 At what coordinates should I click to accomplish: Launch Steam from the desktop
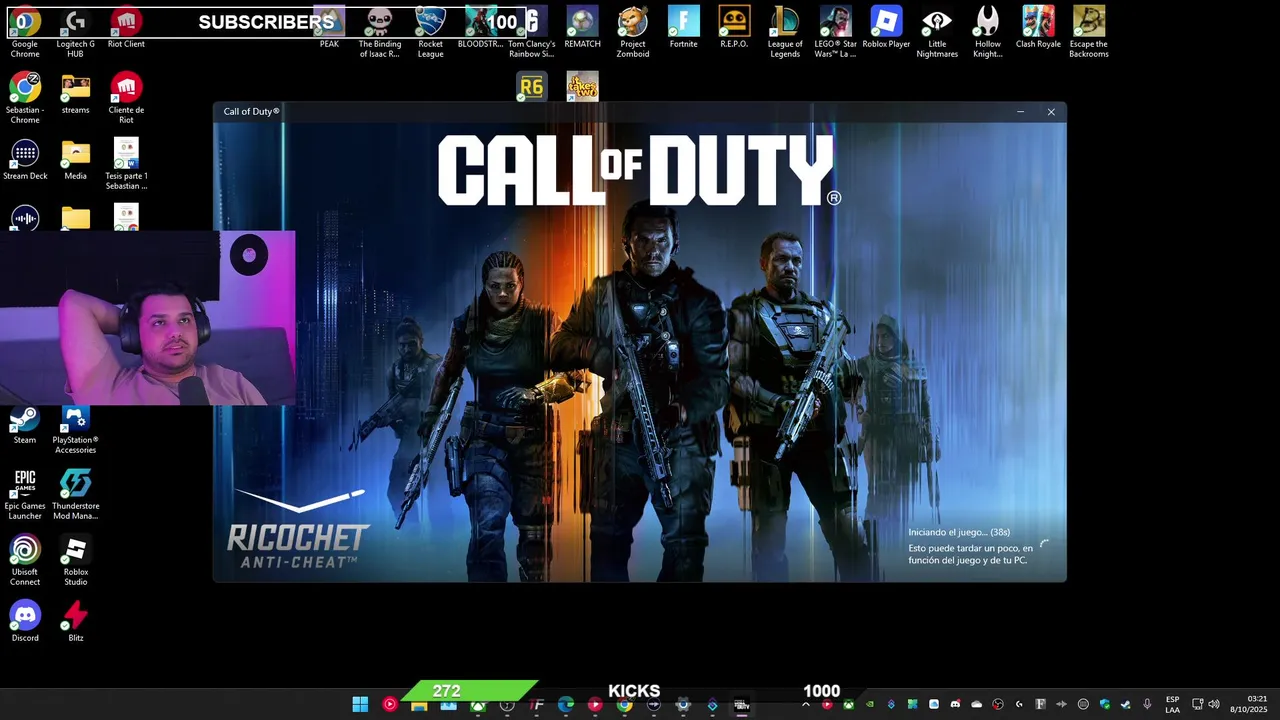coord(25,425)
